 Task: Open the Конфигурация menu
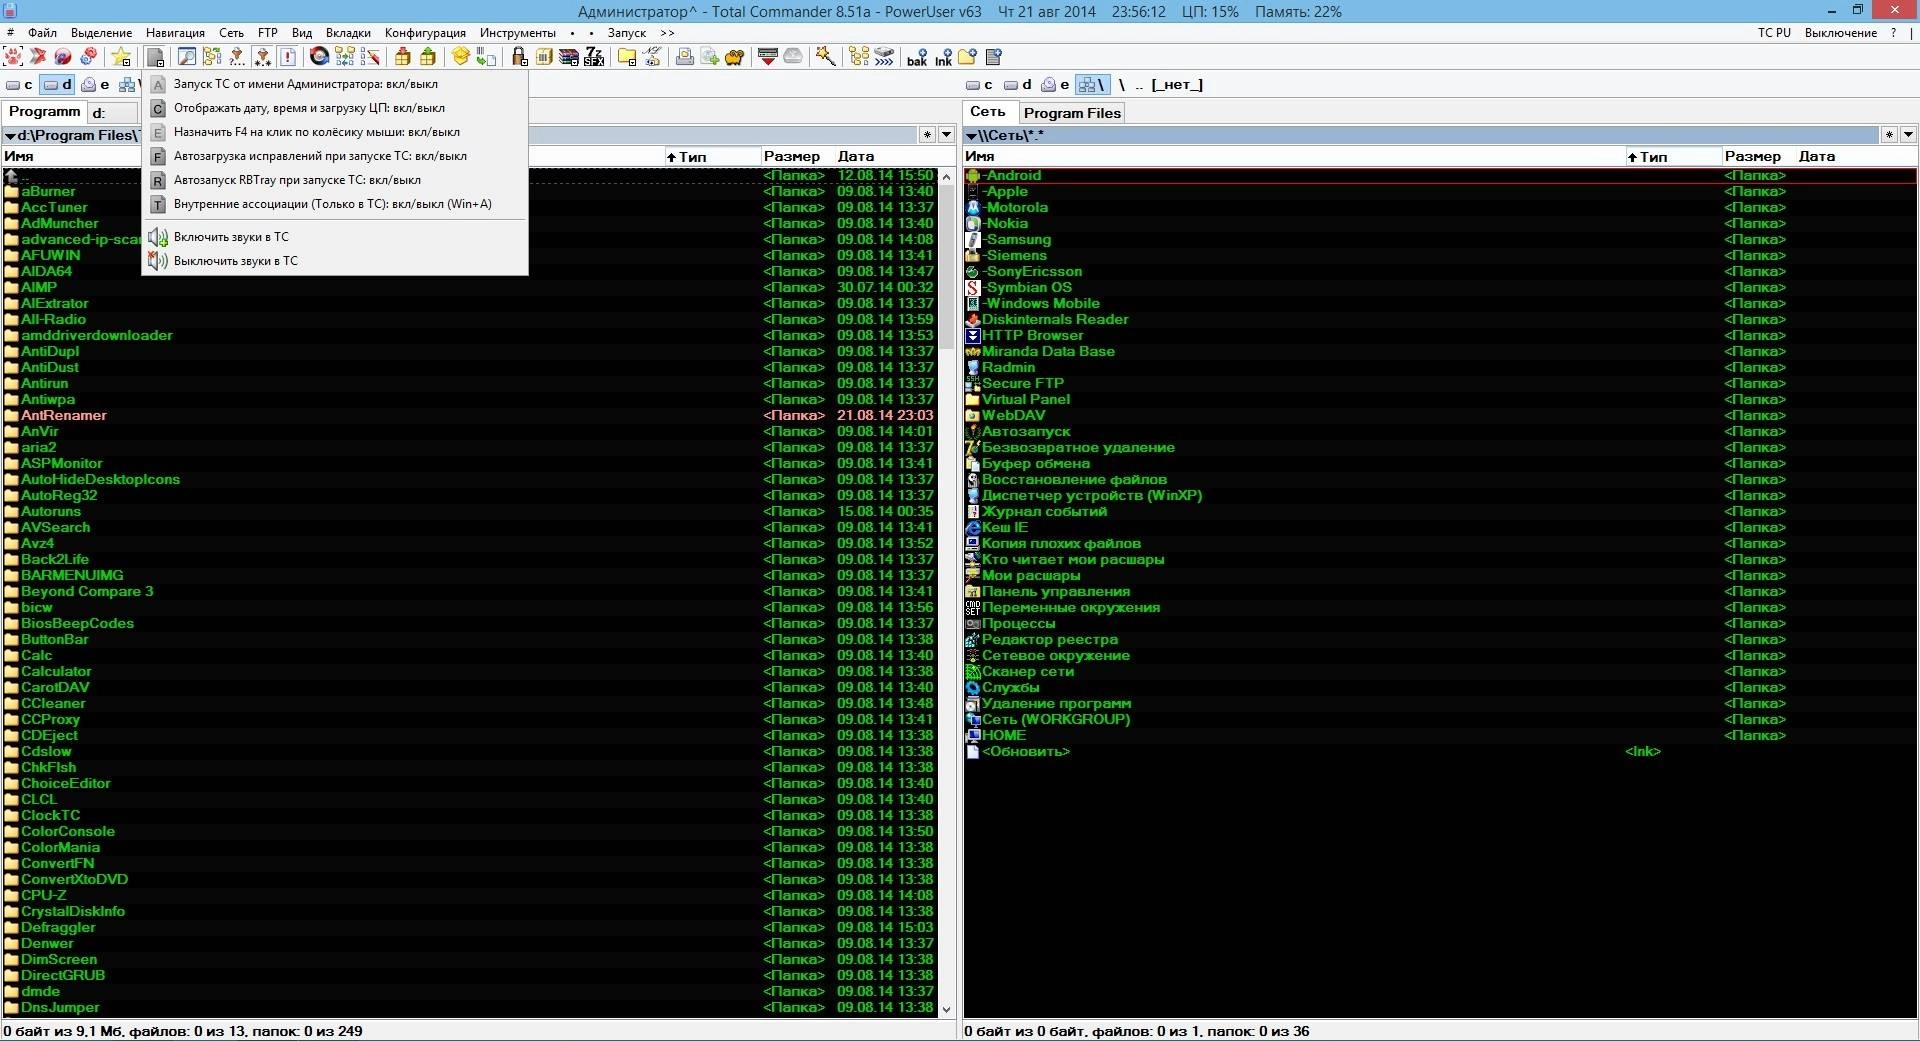425,33
